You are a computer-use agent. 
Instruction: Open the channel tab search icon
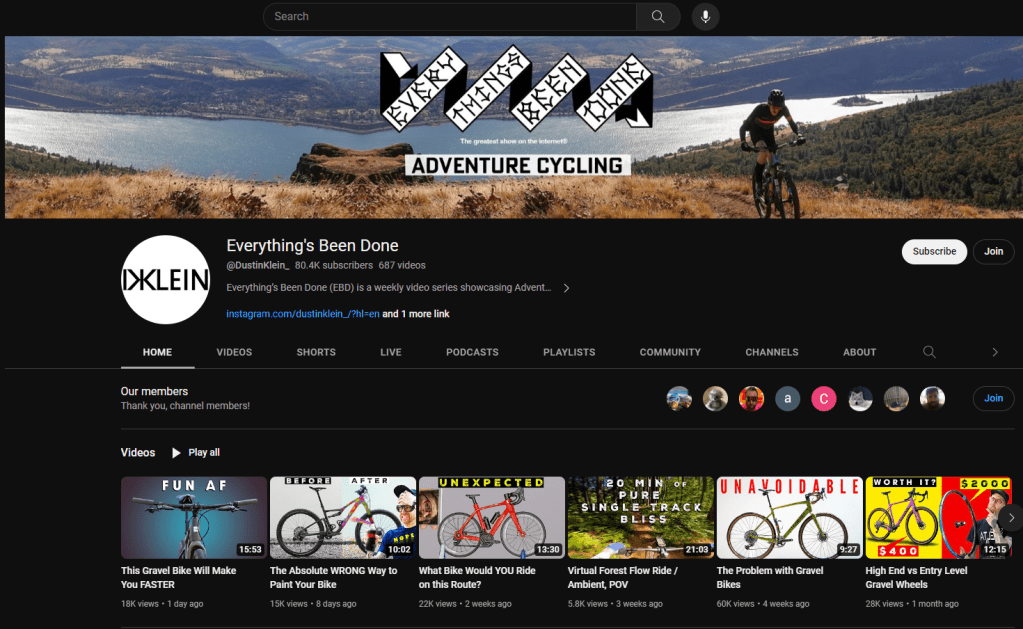click(x=929, y=352)
